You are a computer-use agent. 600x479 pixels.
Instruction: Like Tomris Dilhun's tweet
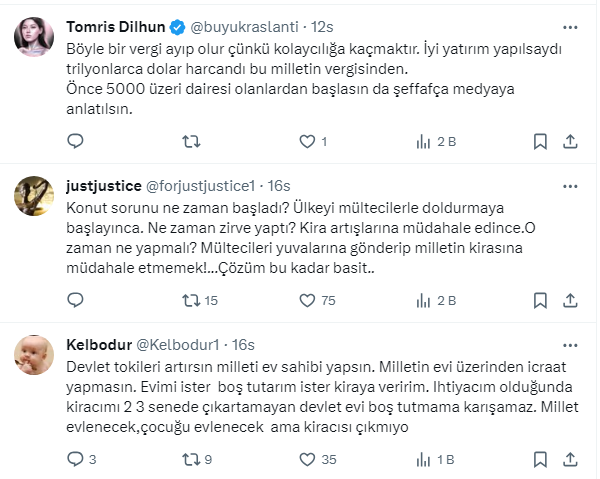coord(305,141)
